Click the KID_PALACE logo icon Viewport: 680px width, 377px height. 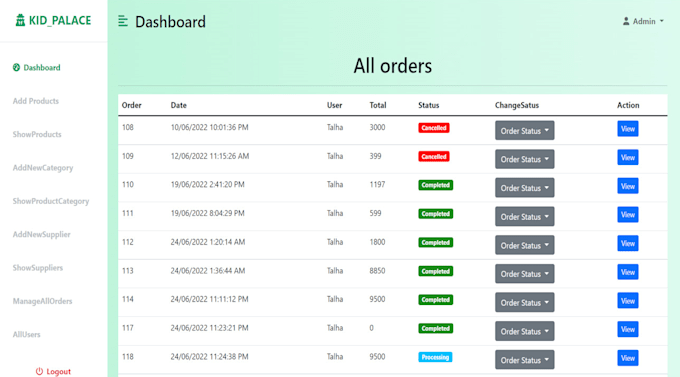(x=20, y=20)
